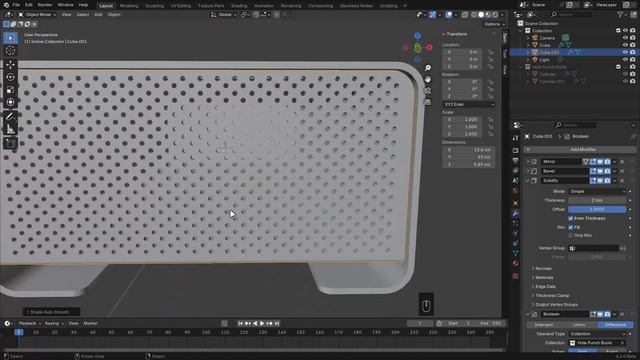Select the Scale tool

coord(11,90)
